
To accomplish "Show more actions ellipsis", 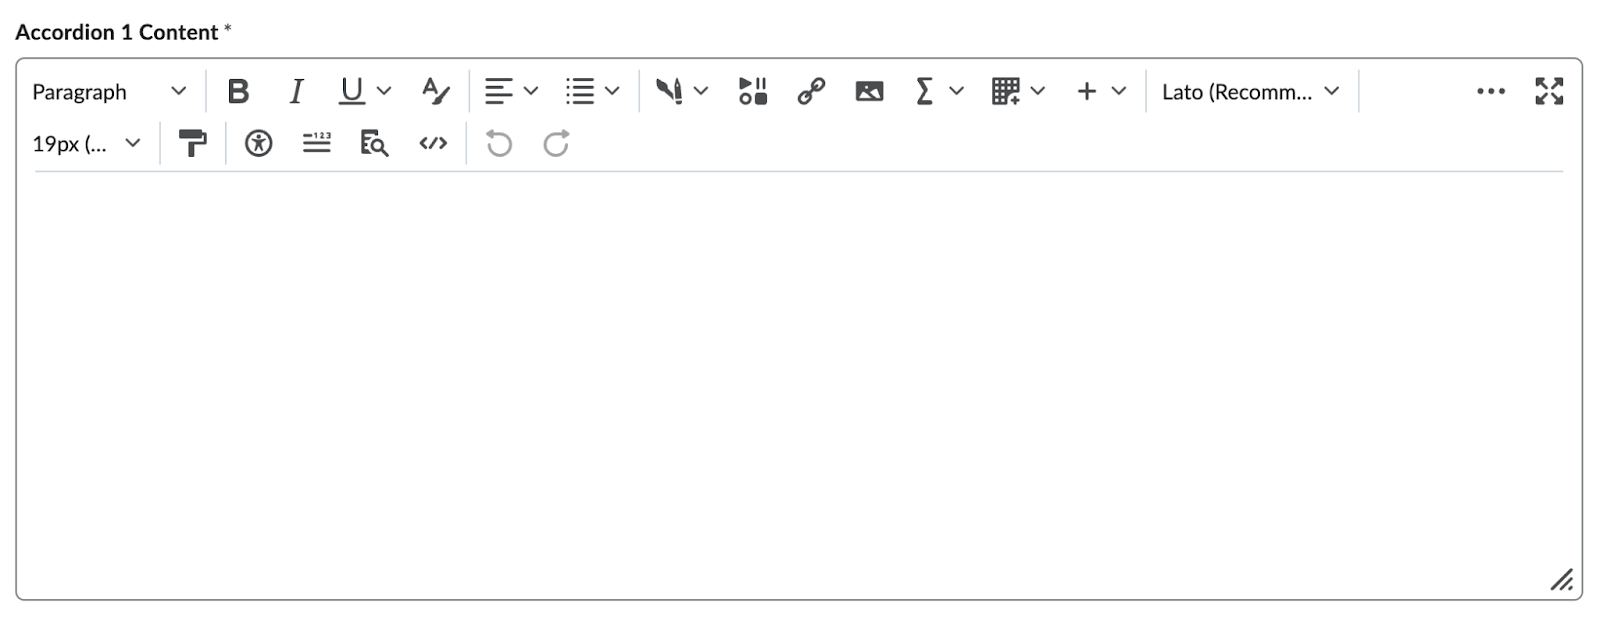I will tap(1491, 91).
